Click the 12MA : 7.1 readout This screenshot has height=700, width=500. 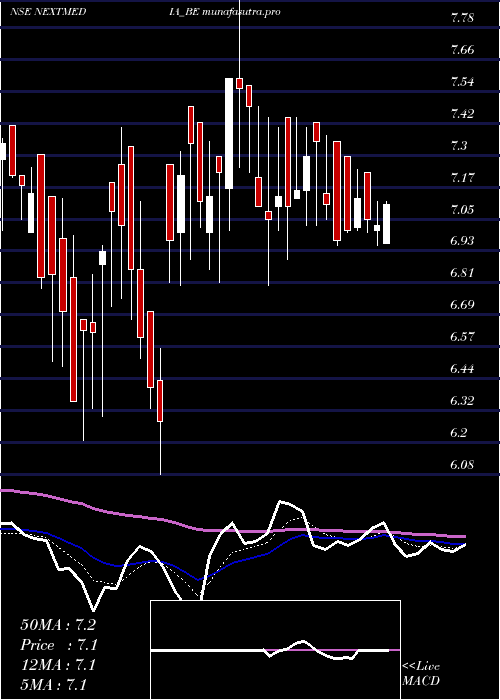click(x=58, y=665)
